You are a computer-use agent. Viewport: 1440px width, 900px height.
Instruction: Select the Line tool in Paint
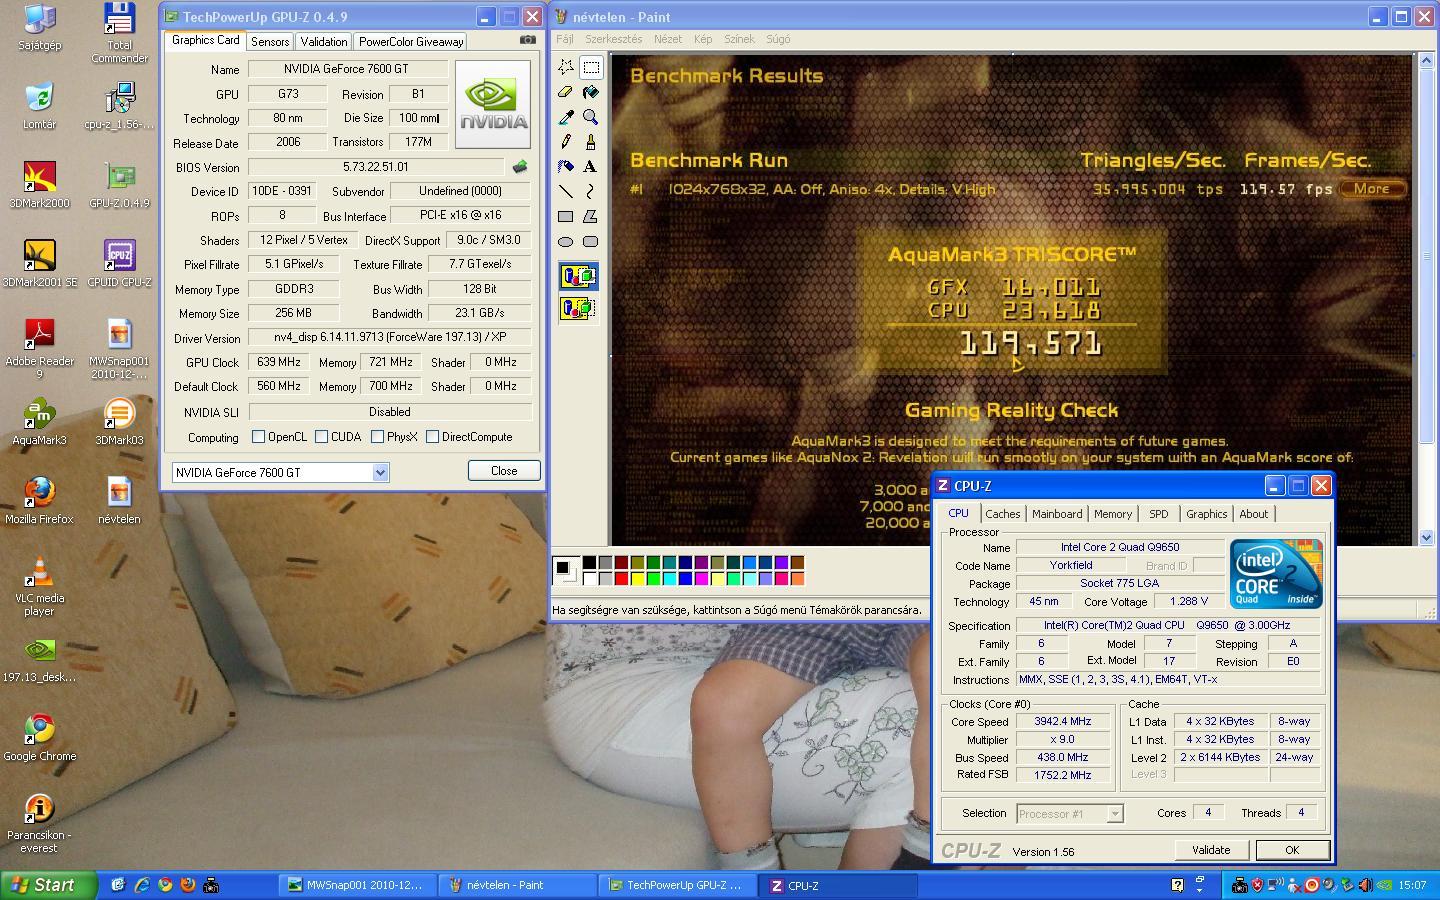(566, 191)
